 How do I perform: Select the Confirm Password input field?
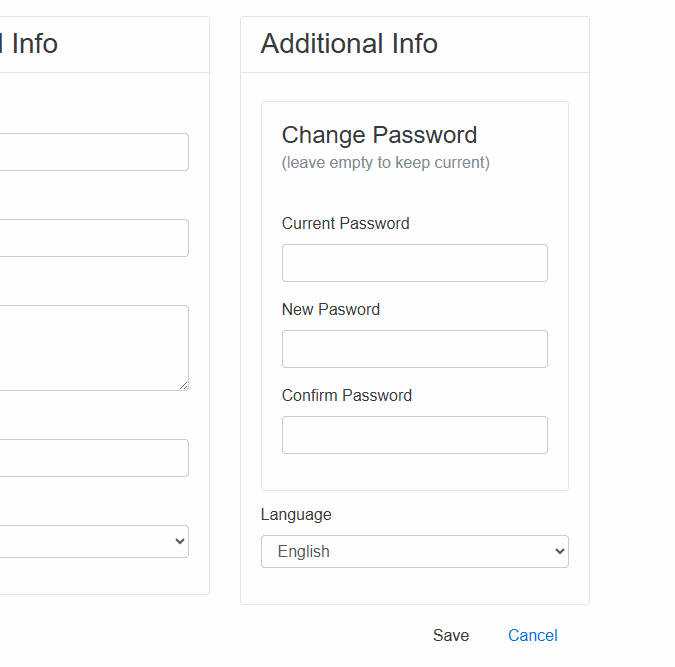click(x=414, y=435)
